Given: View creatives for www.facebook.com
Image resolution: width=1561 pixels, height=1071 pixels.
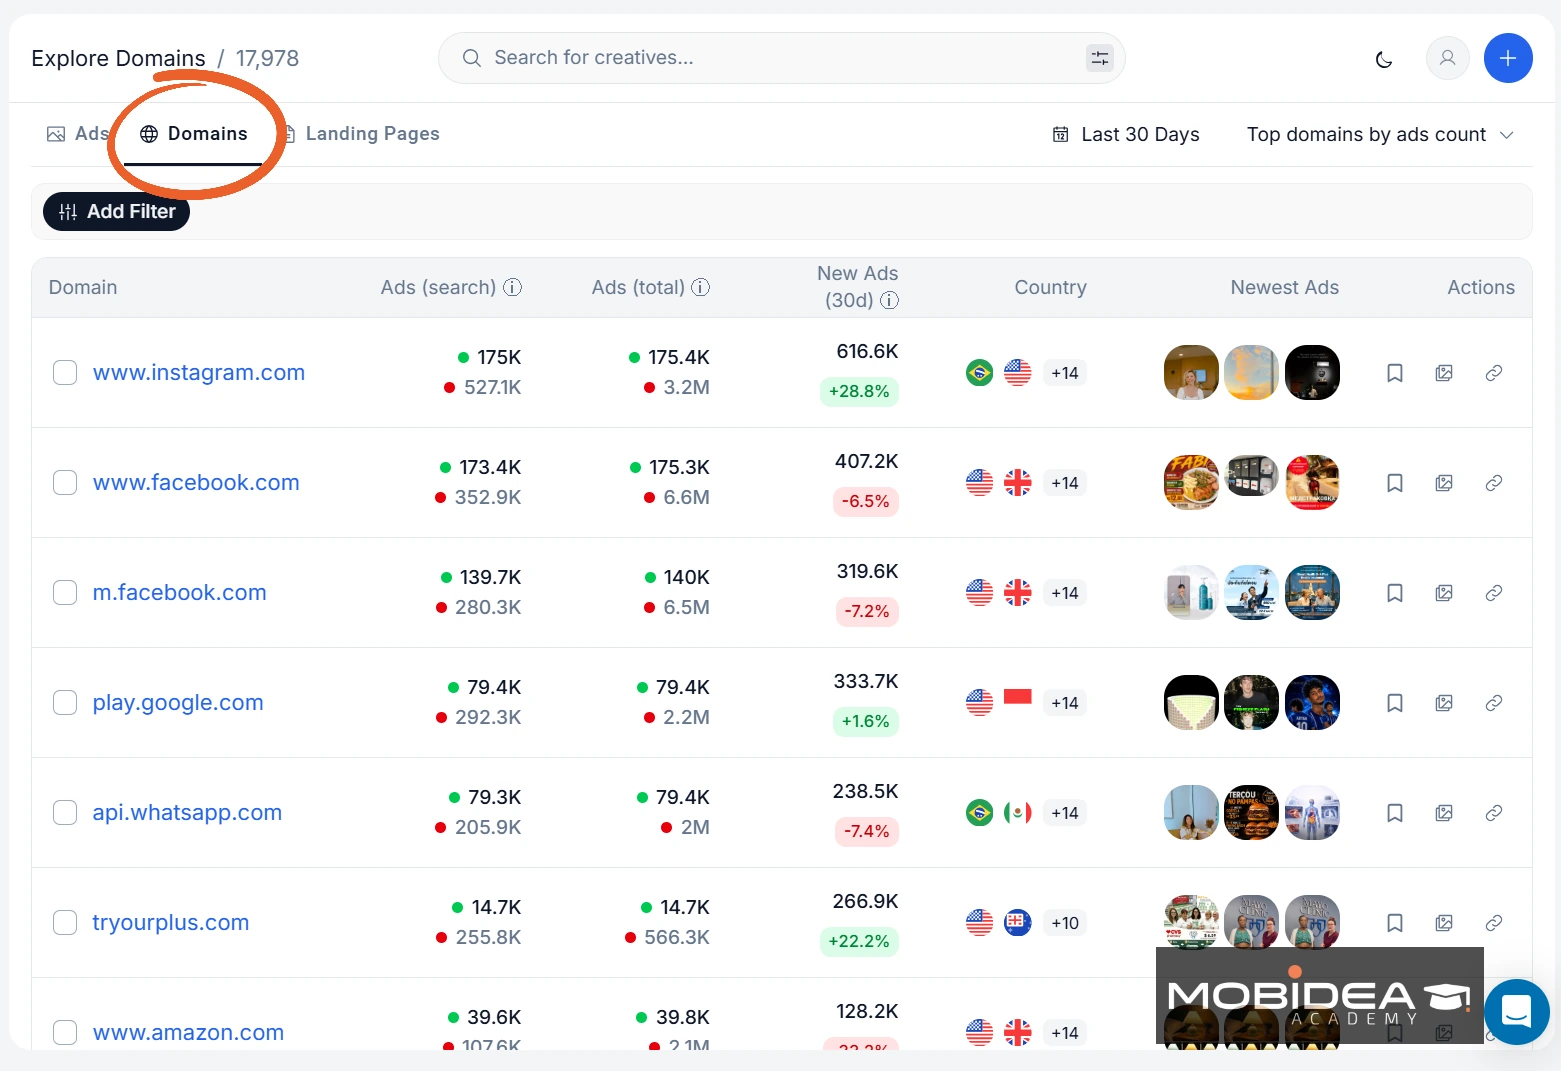Looking at the screenshot, I should click(1444, 483).
